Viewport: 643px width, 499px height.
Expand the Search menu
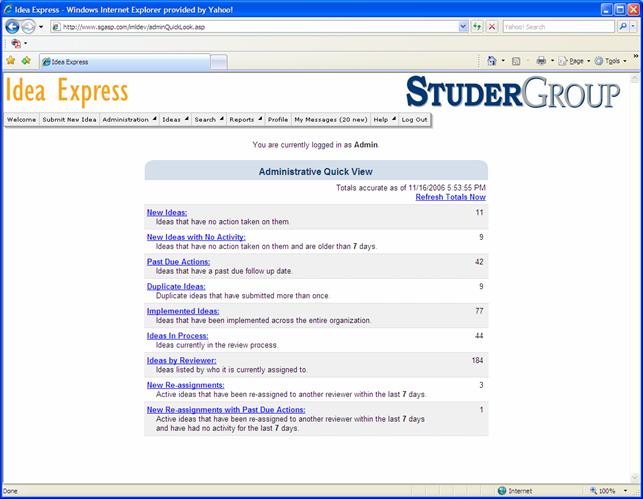click(x=209, y=120)
